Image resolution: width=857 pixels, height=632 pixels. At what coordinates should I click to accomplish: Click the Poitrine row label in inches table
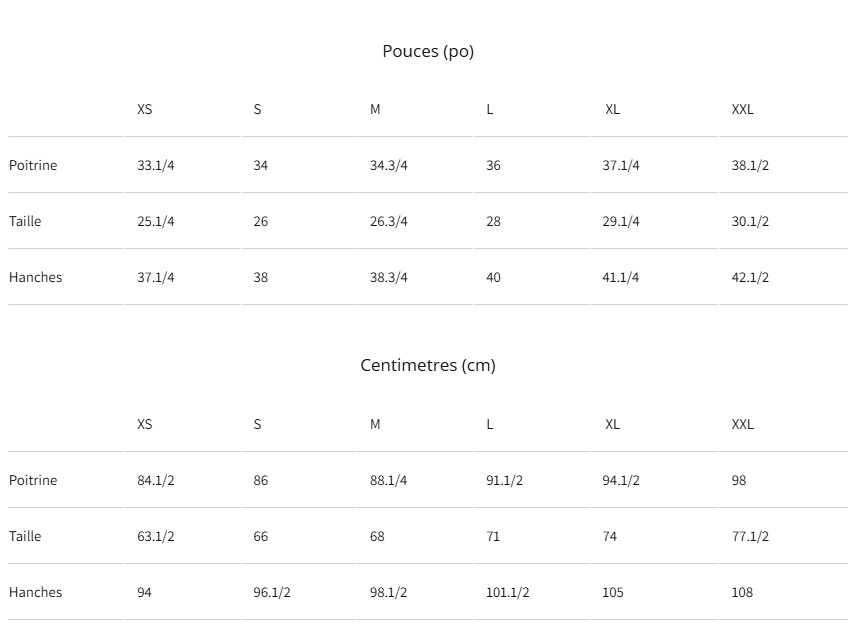(x=33, y=165)
